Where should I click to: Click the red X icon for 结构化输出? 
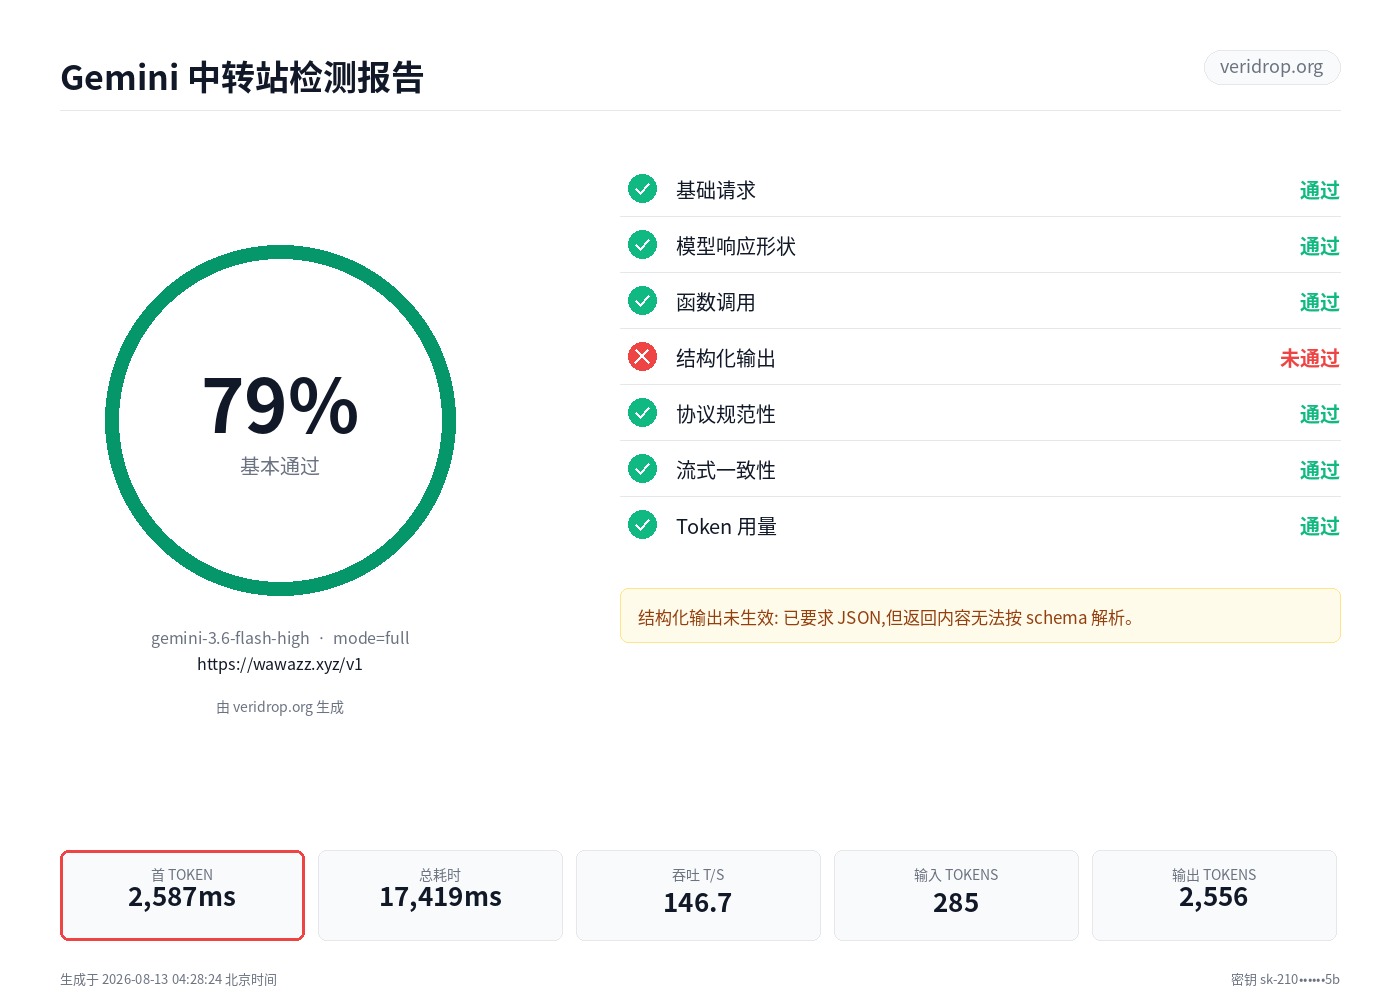[642, 356]
